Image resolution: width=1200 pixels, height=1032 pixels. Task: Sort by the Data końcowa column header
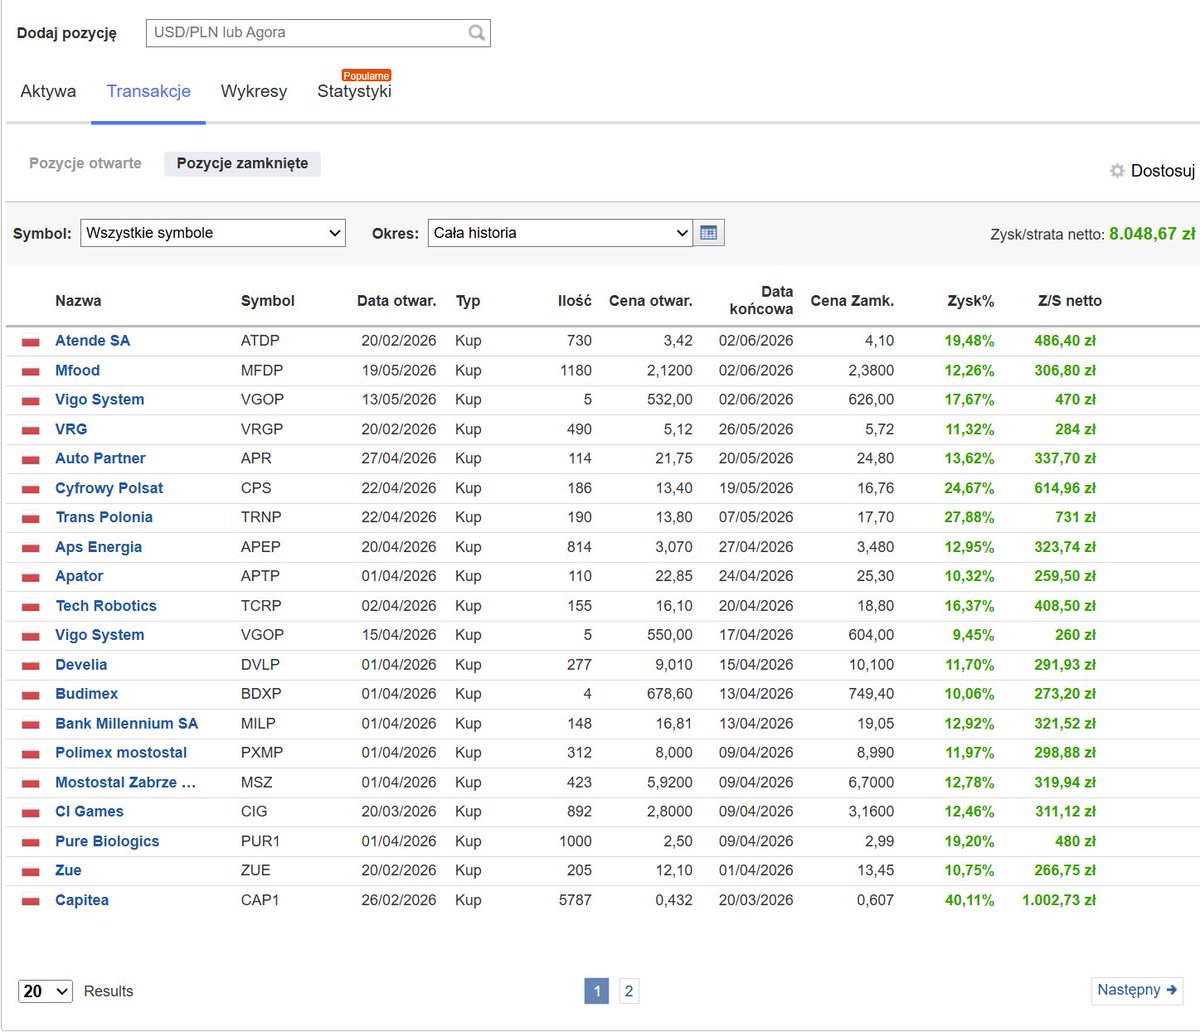[763, 300]
